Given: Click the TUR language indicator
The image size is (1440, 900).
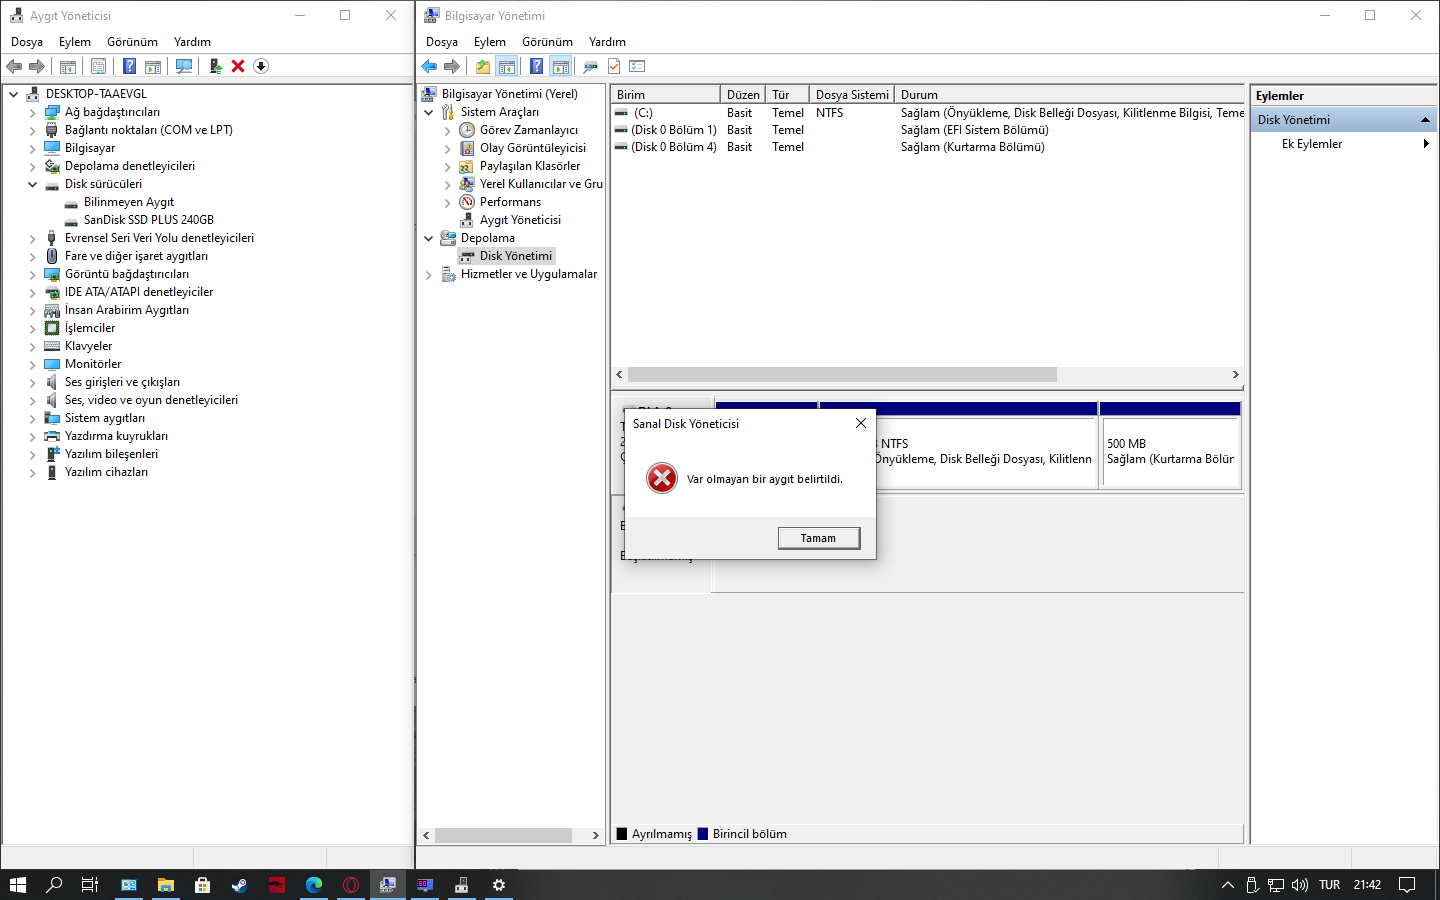Looking at the screenshot, I should tap(1329, 885).
